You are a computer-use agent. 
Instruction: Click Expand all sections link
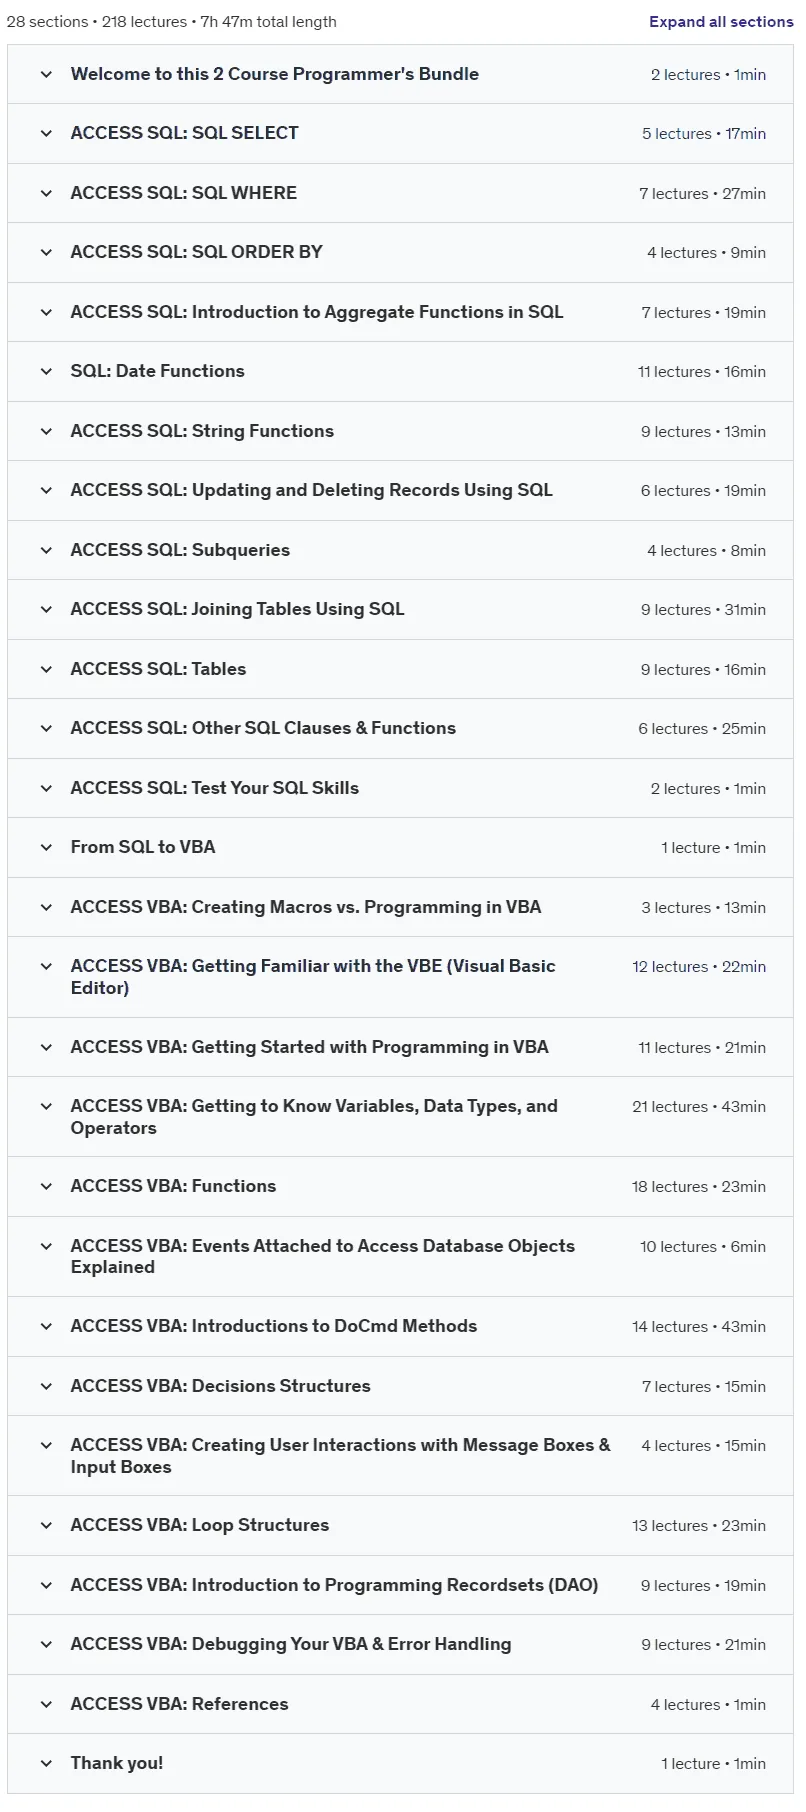pos(721,22)
